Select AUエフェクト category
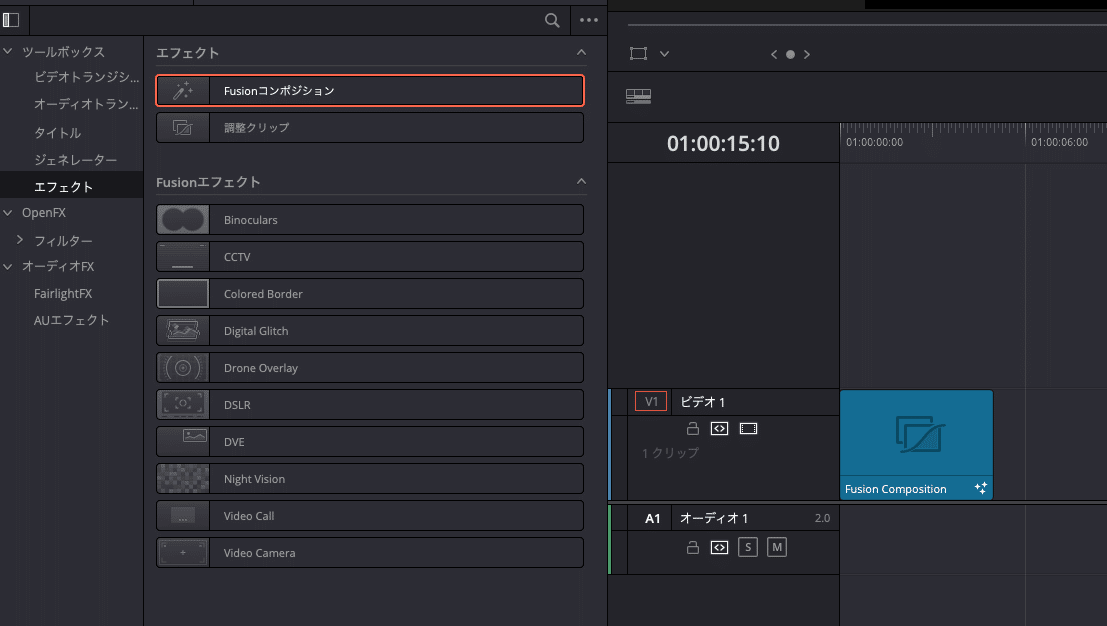The width and height of the screenshot is (1107, 626). coord(71,320)
